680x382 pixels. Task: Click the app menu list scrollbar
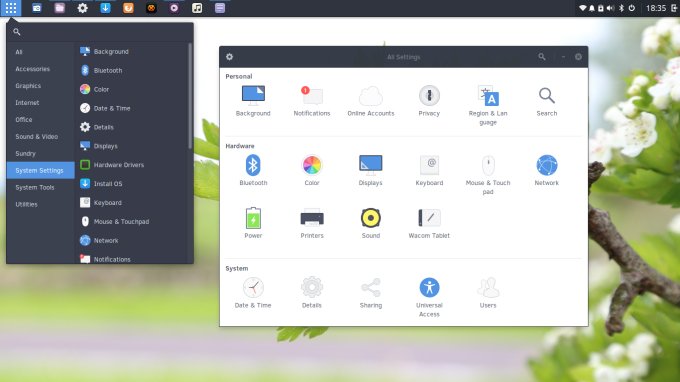190,96
